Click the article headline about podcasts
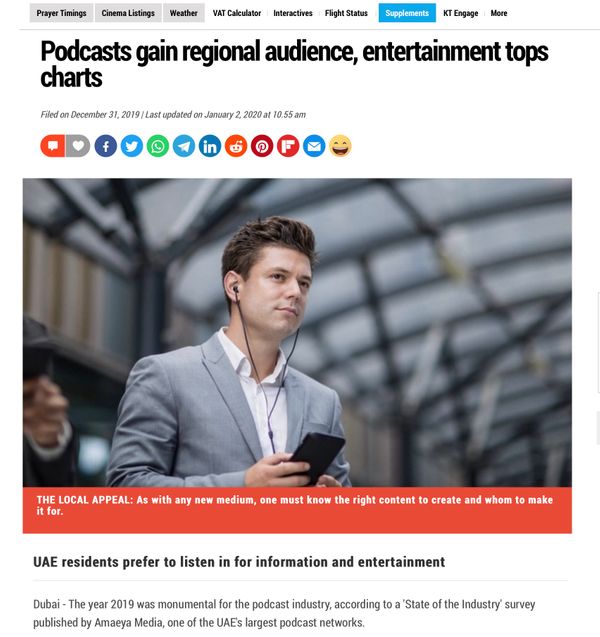Image resolution: width=600 pixels, height=637 pixels. click(294, 64)
